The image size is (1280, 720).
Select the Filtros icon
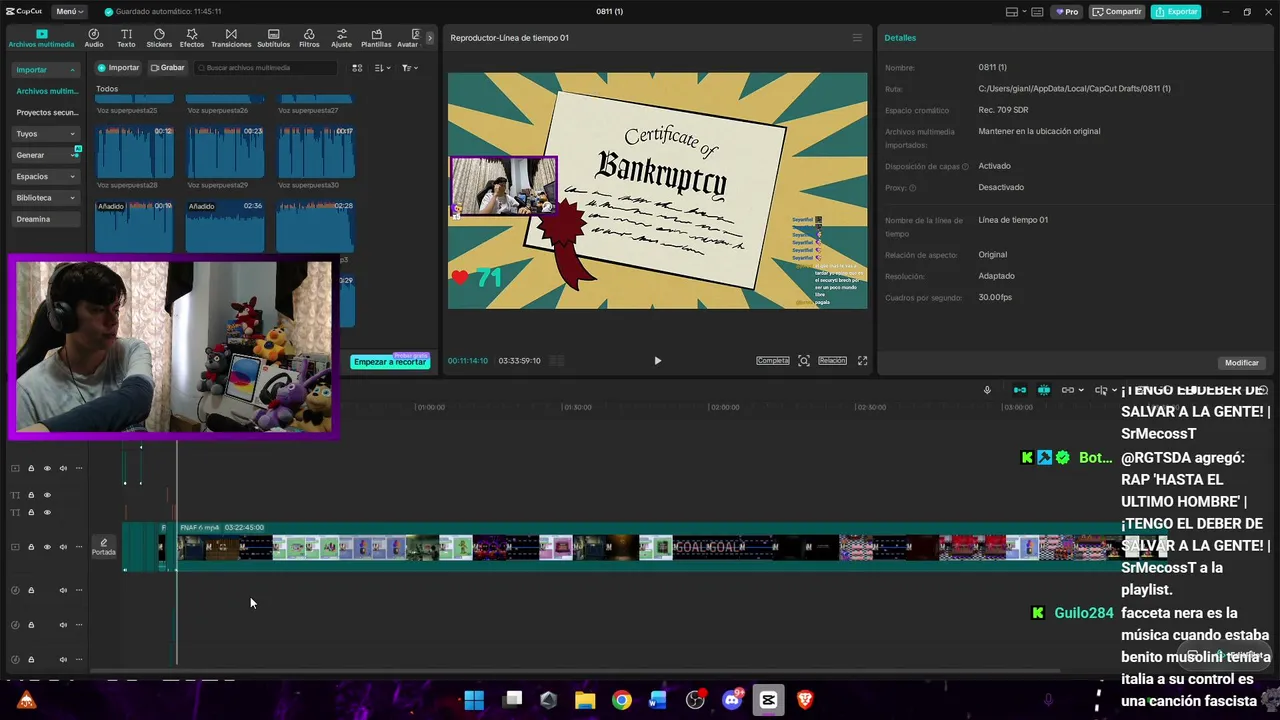point(309,38)
